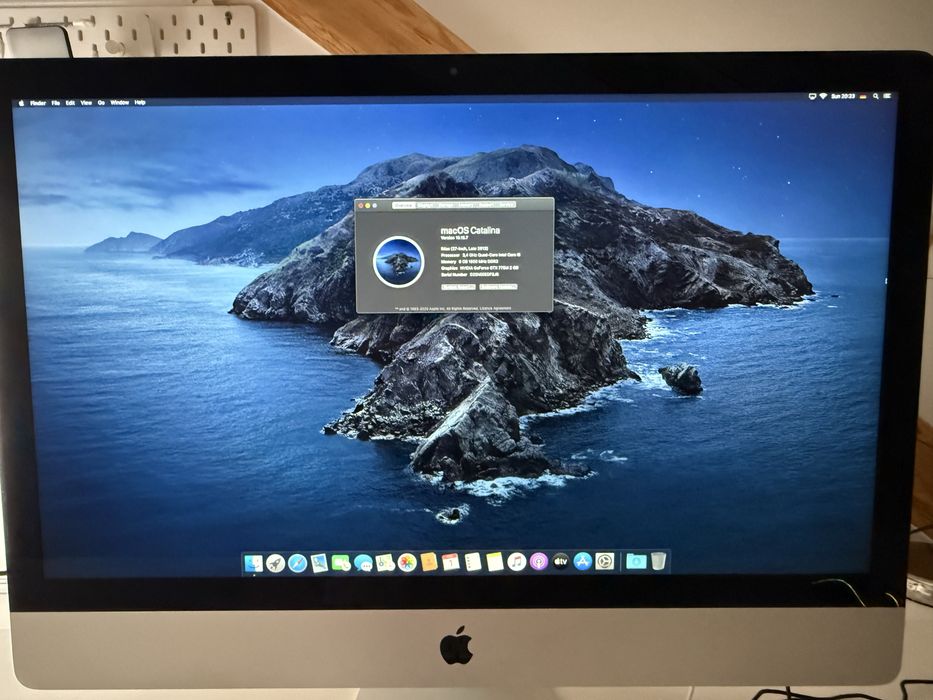
Task: Open the Finder menu
Action: (38, 103)
